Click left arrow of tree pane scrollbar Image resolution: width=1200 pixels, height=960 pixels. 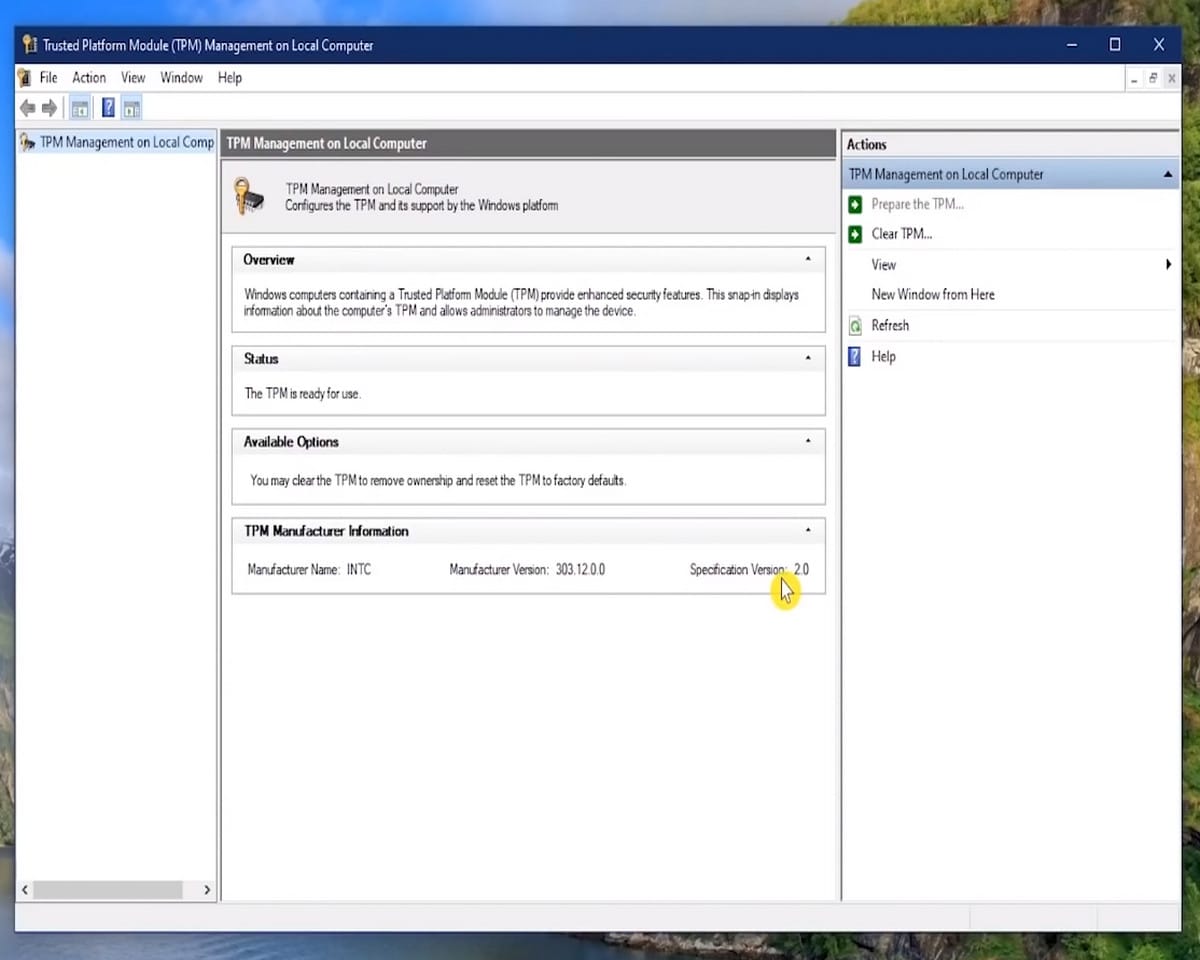click(x=26, y=889)
